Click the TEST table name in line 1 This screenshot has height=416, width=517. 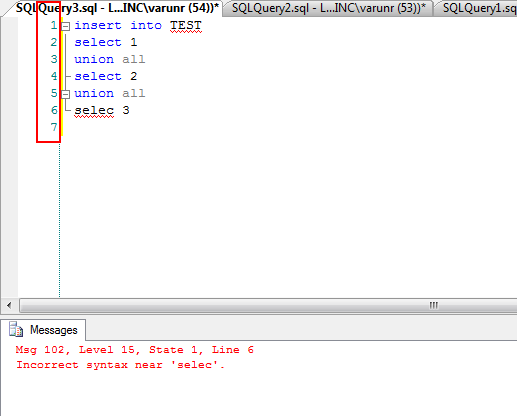(x=186, y=26)
